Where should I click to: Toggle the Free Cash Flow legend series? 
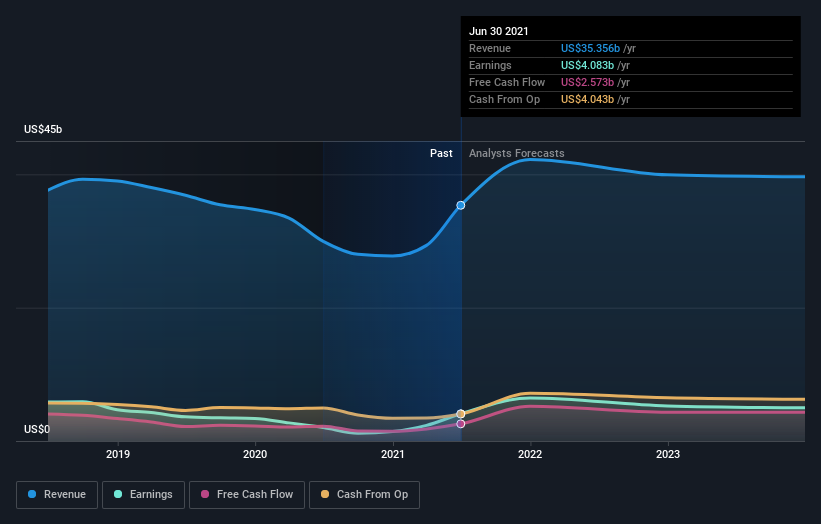(x=247, y=495)
